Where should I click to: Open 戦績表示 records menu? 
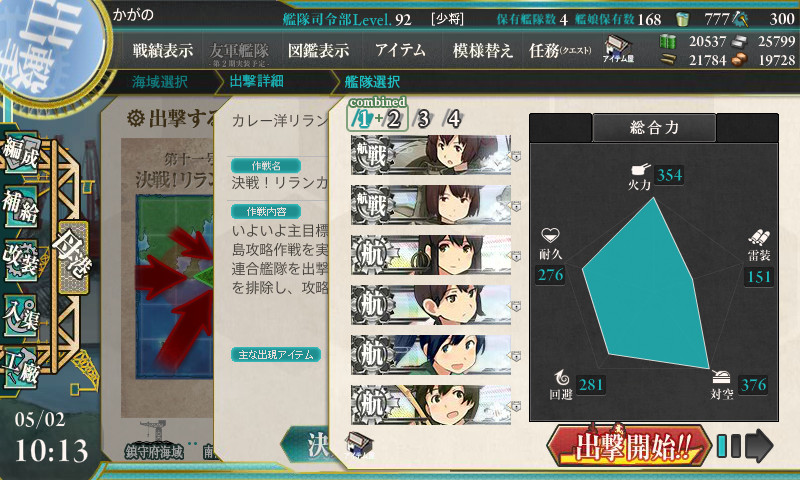(x=163, y=50)
